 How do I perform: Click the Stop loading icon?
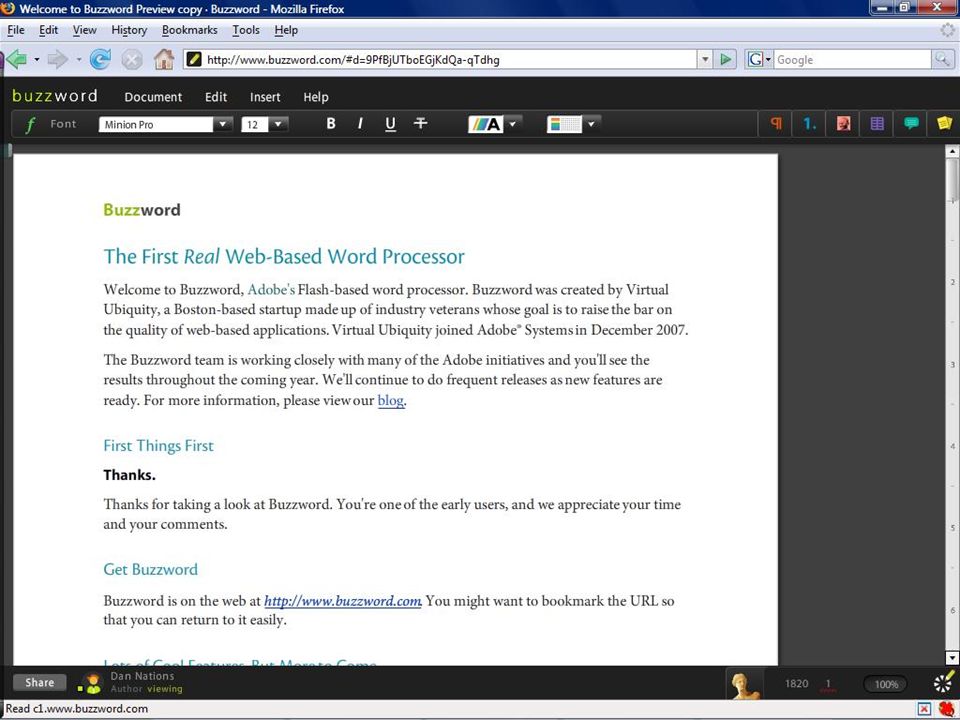pyautogui.click(x=132, y=59)
